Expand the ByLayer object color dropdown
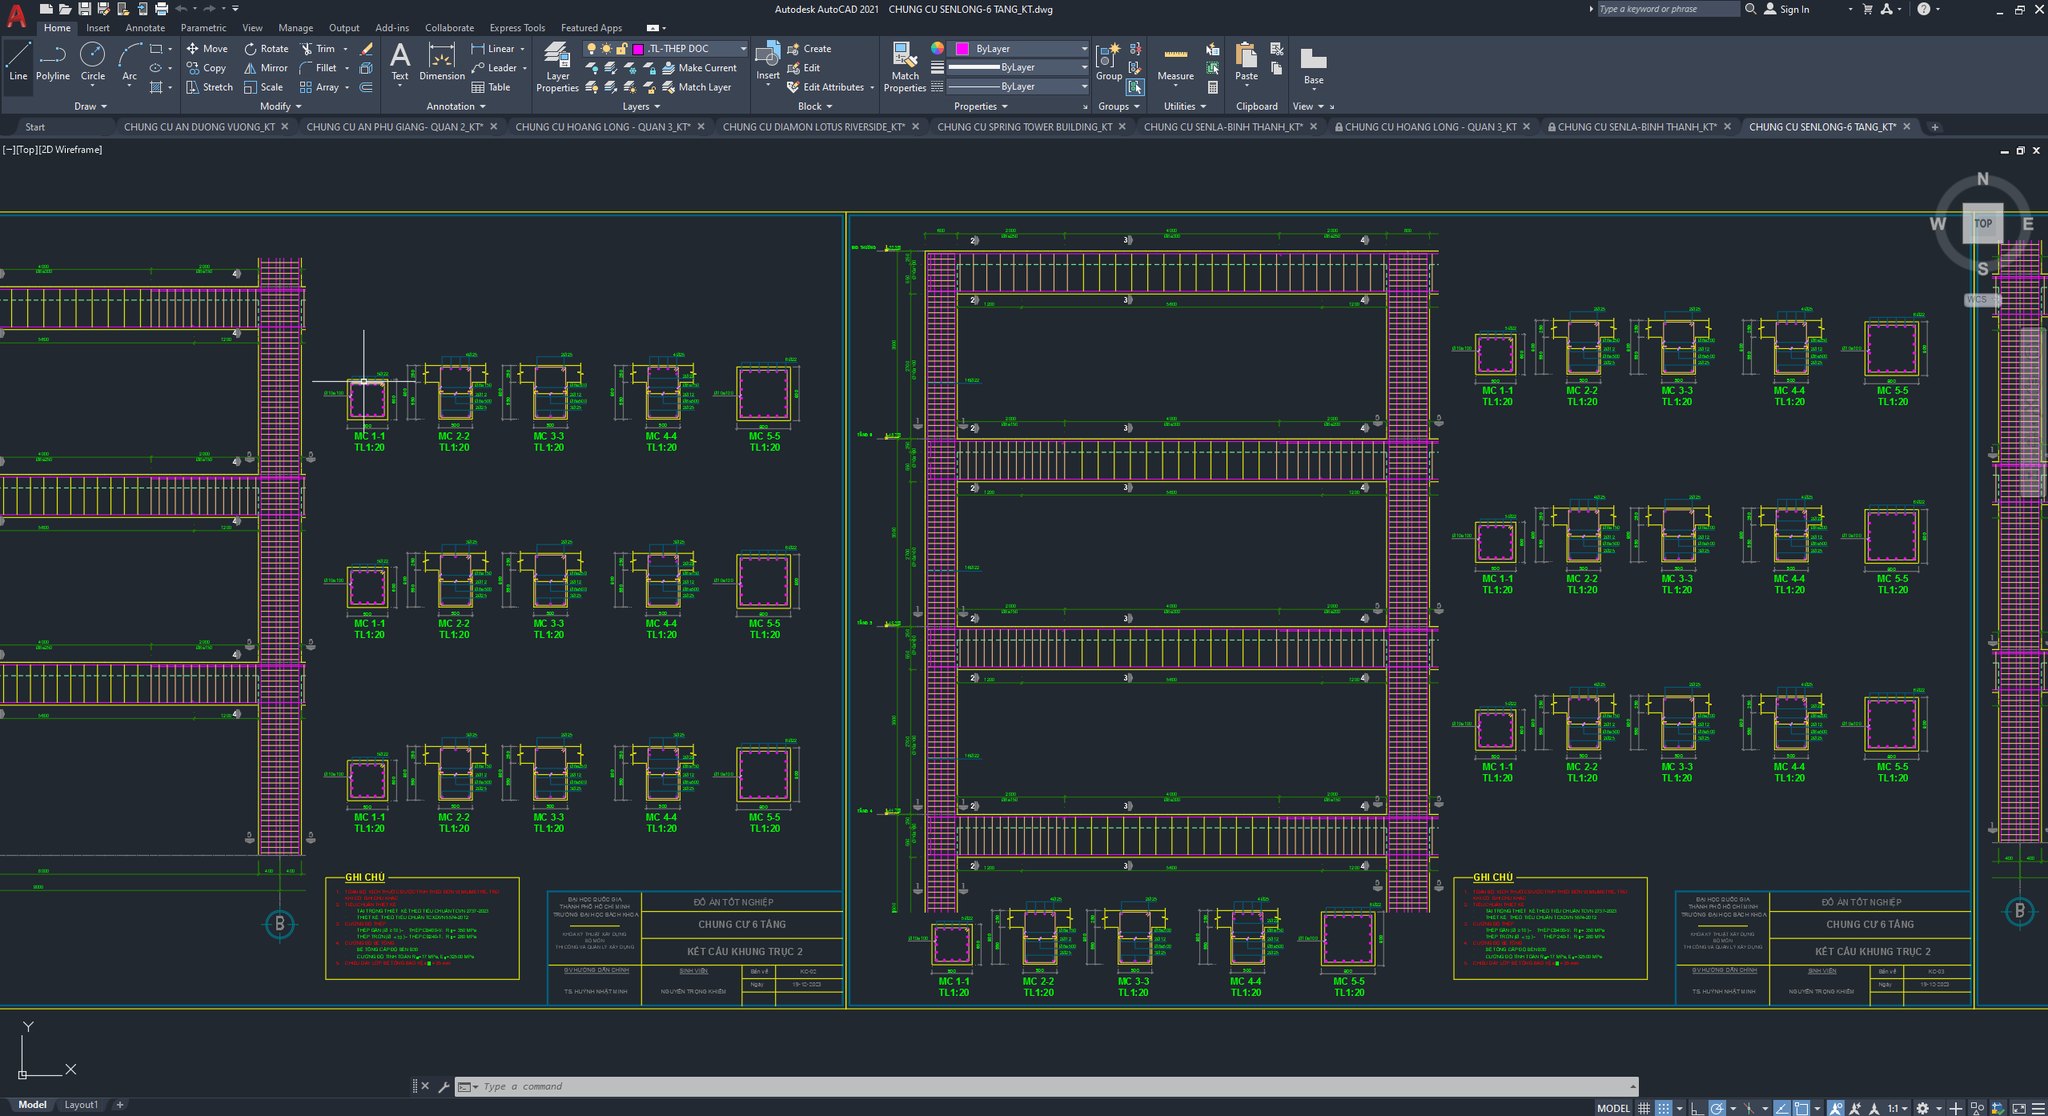2048x1116 pixels. click(x=1084, y=49)
